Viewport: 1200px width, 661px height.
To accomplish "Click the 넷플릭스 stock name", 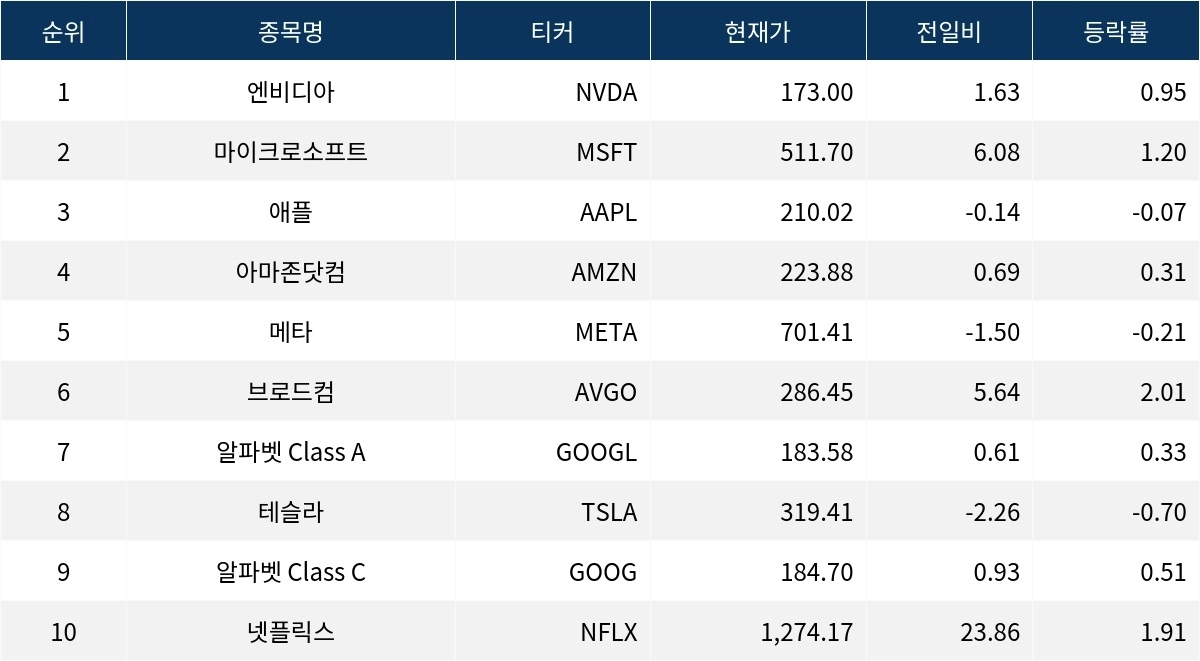I will [x=291, y=632].
